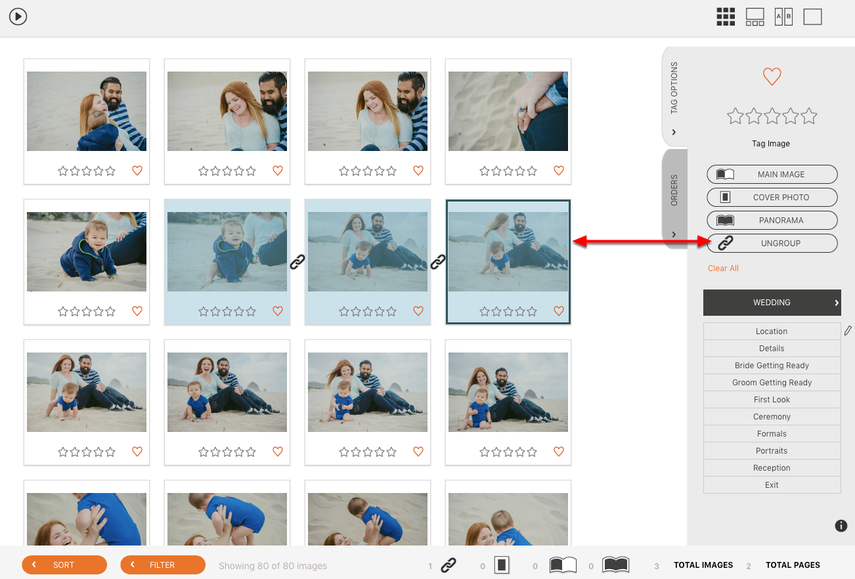This screenshot has width=855, height=579.
Task: Select the Bride Getting Ready tag
Action: pyautogui.click(x=772, y=365)
